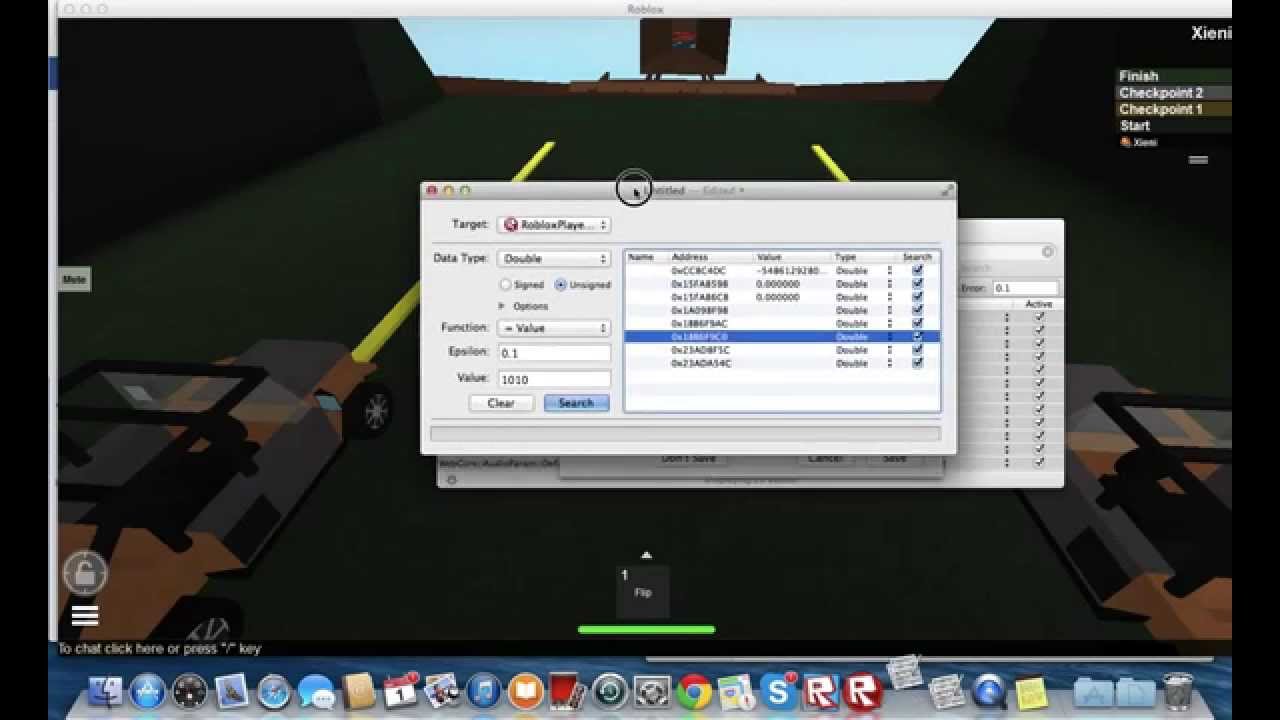Uncheck Search for address 0xCC8C4DC
1280x720 pixels.
917,270
